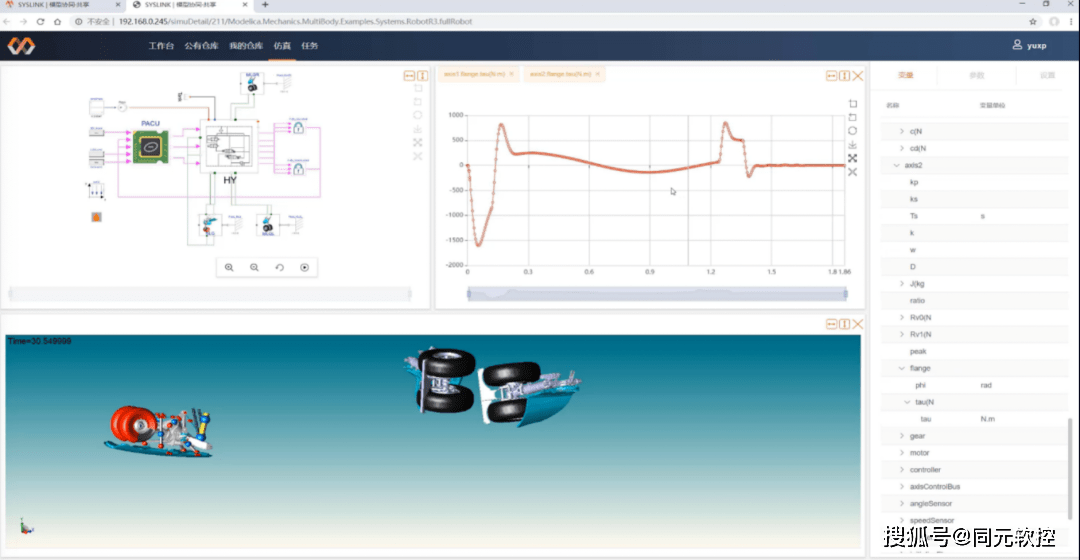
Task: Select the Ts variable row
Action: [974, 216]
